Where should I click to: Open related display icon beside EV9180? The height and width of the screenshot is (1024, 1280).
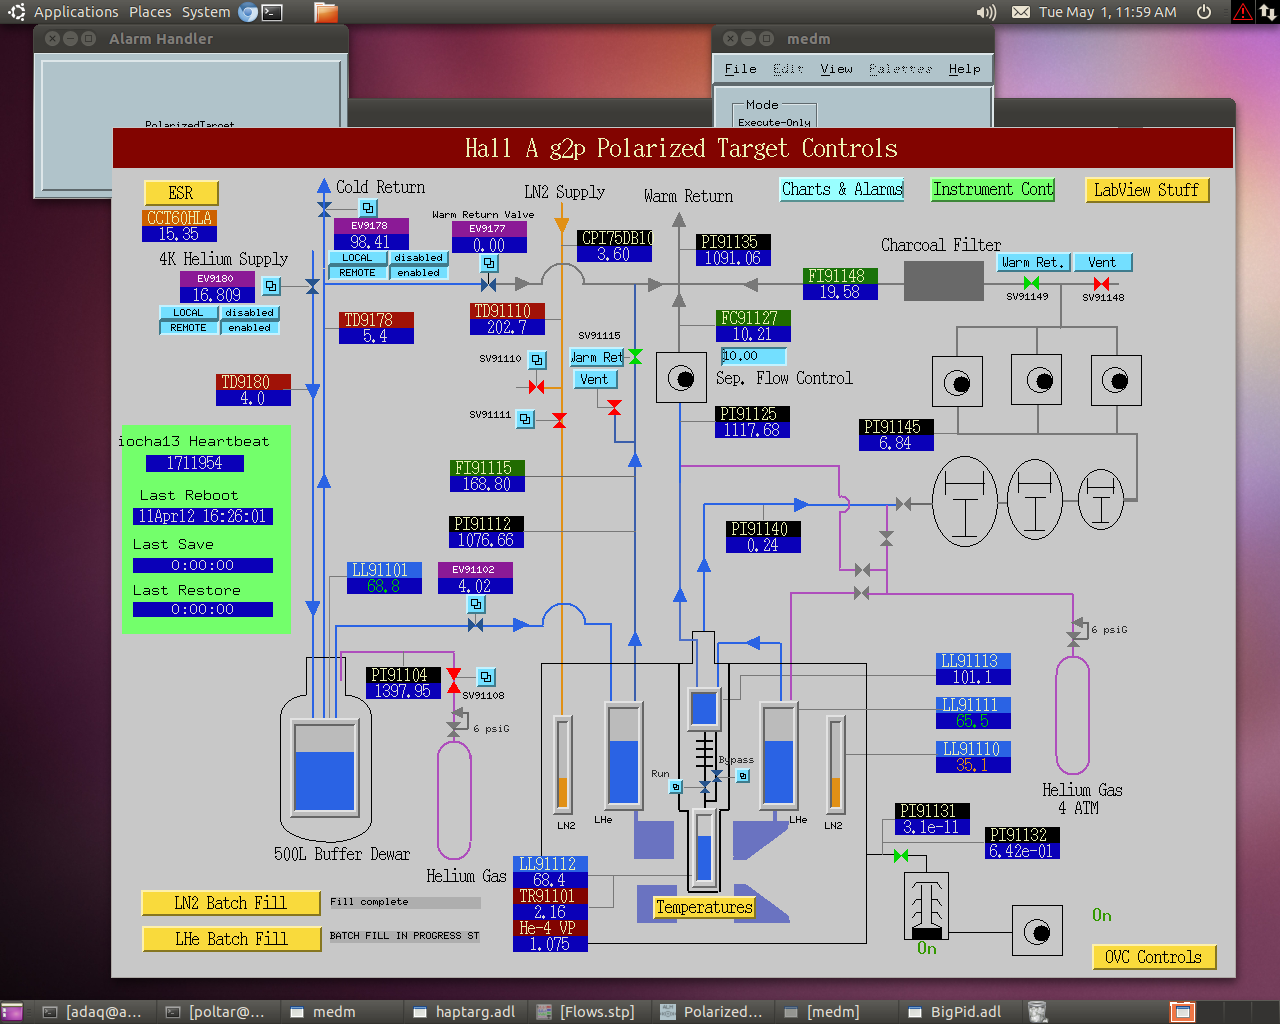[271, 286]
